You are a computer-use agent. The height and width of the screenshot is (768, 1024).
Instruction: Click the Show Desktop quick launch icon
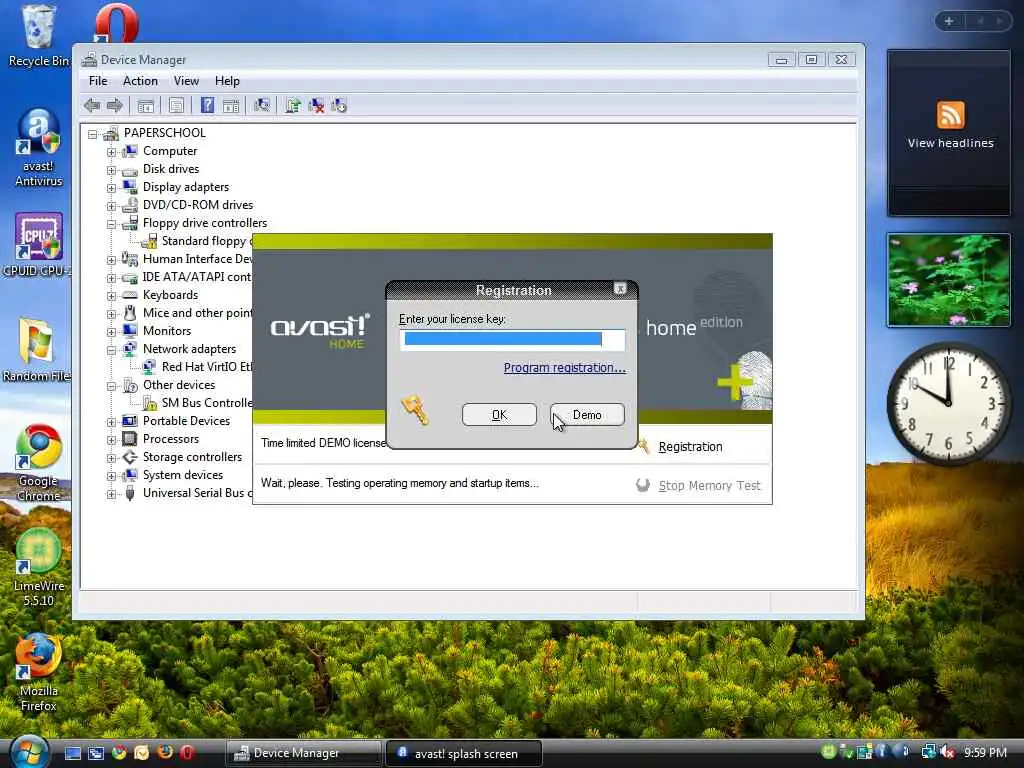pyautogui.click(x=72, y=753)
